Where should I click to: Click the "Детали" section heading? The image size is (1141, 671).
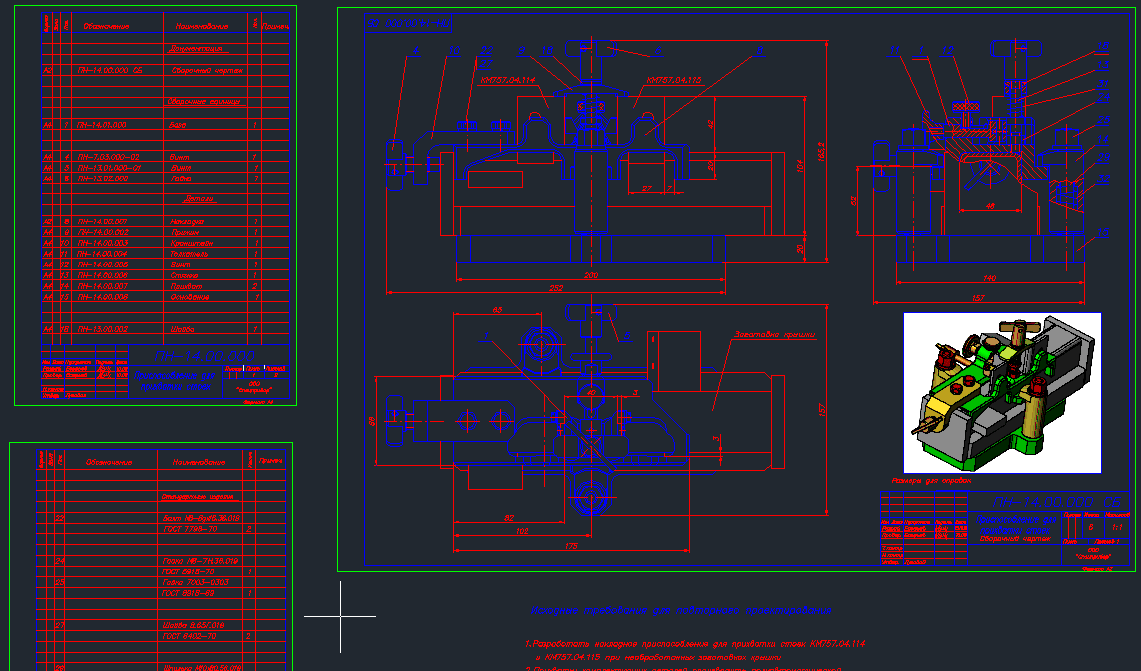199,198
